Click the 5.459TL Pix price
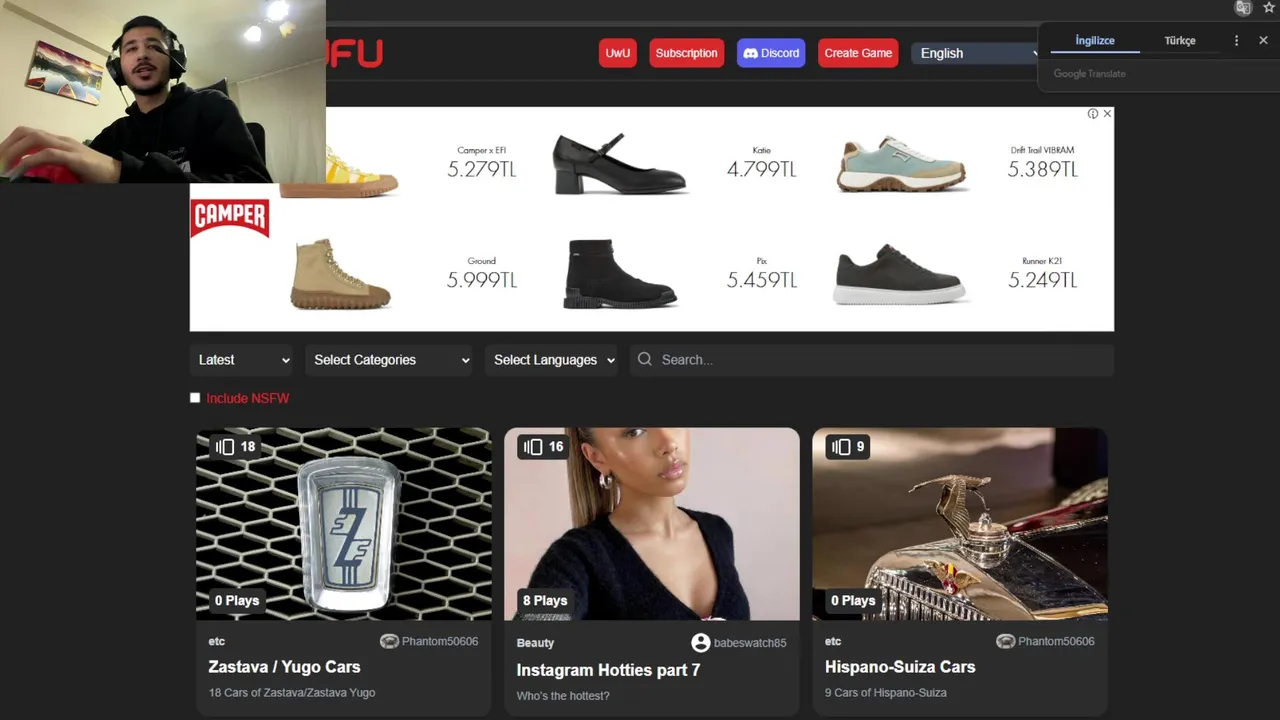The height and width of the screenshot is (720, 1280). pos(762,280)
